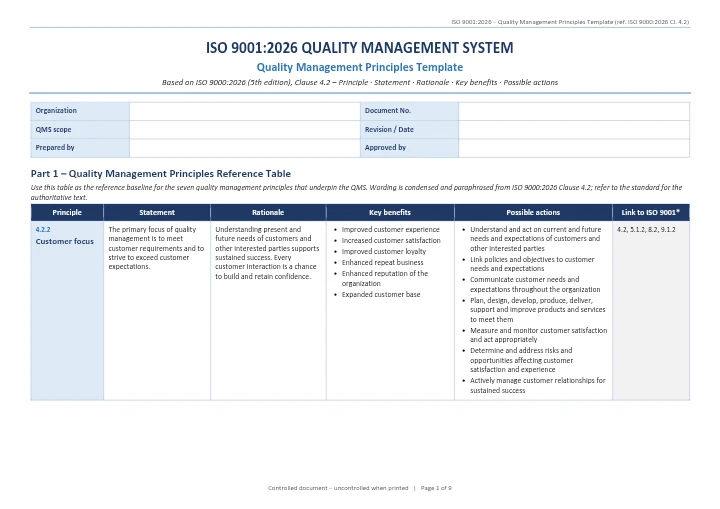
Task: Click the page header reference text
Action: pyautogui.click(x=570, y=22)
